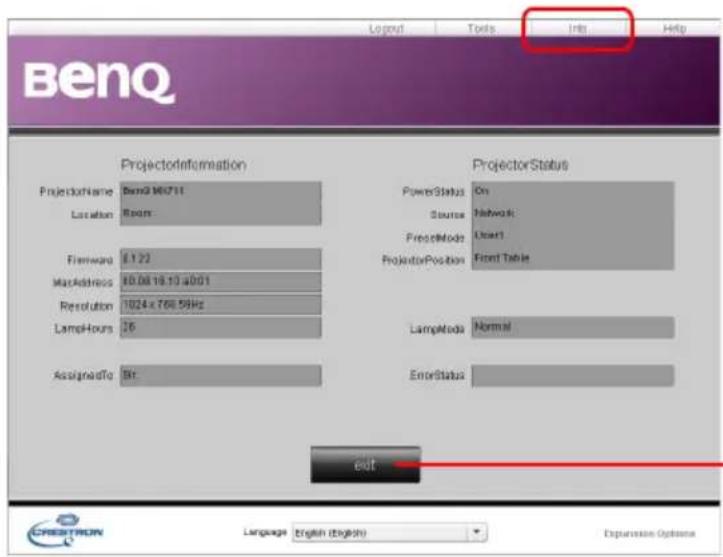Click the MacAddress value field
The height and width of the screenshot is (557, 723).
[x=220, y=281]
